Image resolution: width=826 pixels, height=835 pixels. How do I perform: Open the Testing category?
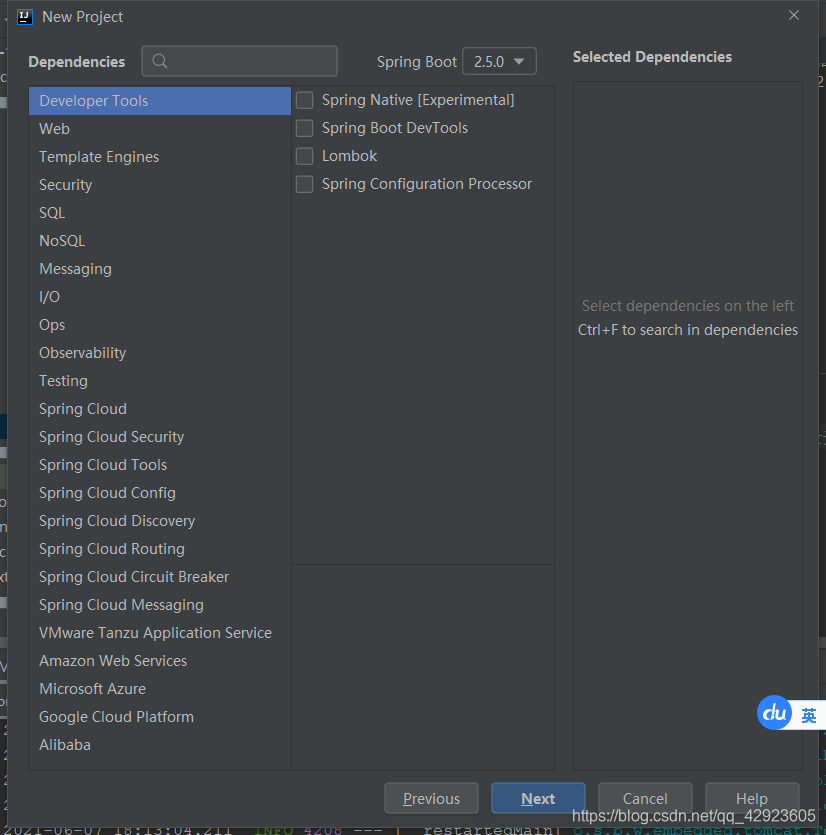coord(160,381)
